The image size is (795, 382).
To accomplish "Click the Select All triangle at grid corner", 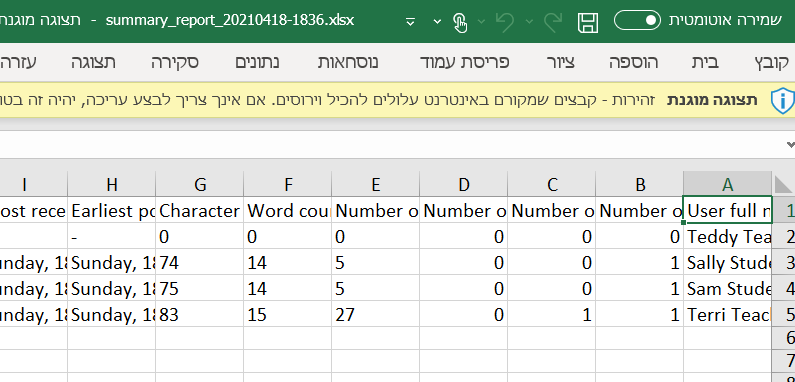I will pos(784,184).
